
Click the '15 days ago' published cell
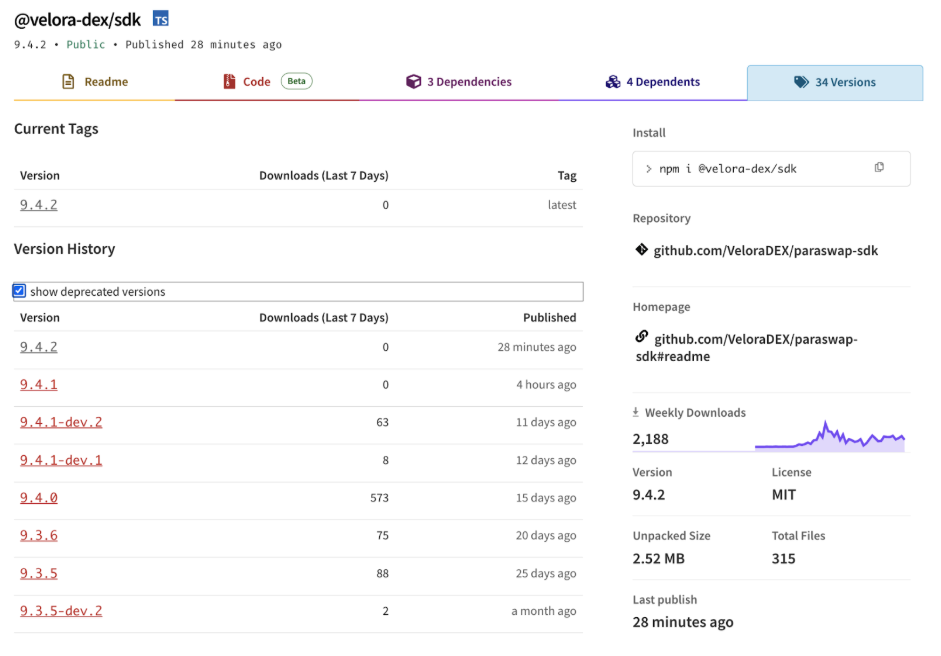546,498
